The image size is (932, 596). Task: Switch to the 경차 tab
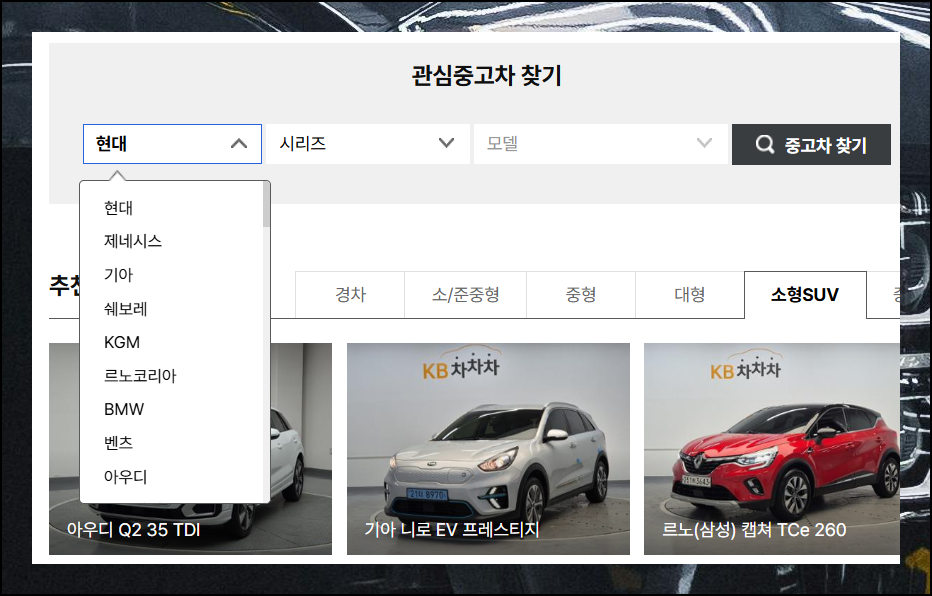pyautogui.click(x=350, y=295)
